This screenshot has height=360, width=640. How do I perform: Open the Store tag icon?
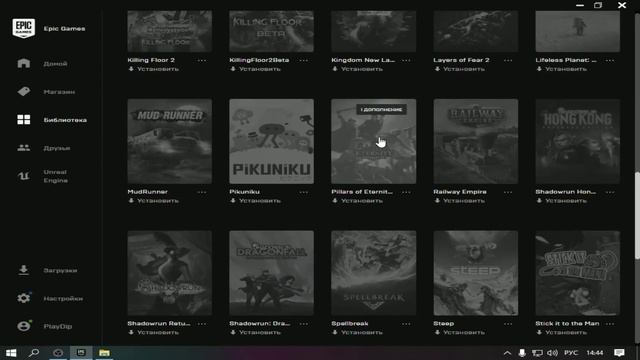coord(24,91)
